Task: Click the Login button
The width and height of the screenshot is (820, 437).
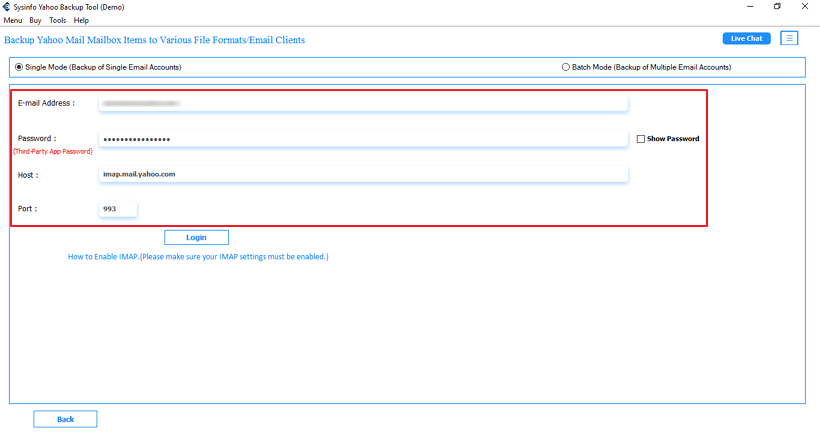Action: 196,237
